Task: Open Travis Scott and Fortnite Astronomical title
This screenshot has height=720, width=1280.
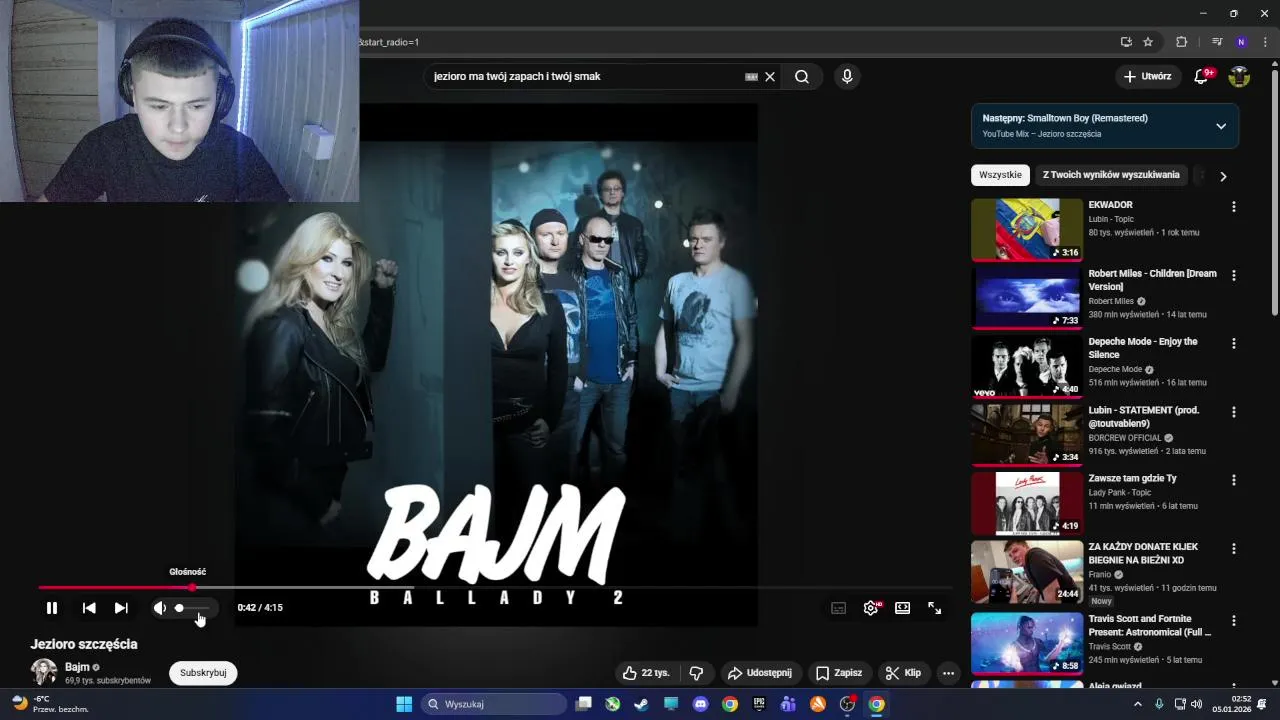Action: point(1150,625)
